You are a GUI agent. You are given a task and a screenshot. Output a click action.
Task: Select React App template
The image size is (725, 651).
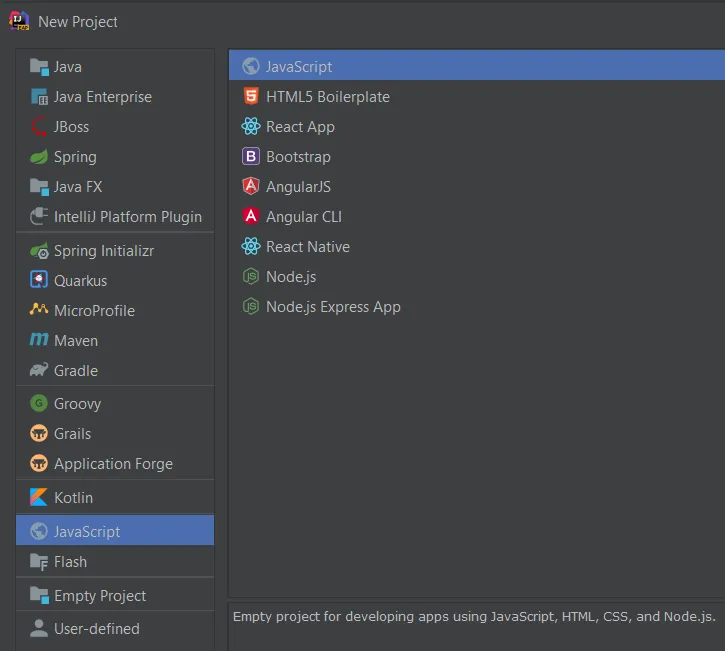pyautogui.click(x=477, y=127)
